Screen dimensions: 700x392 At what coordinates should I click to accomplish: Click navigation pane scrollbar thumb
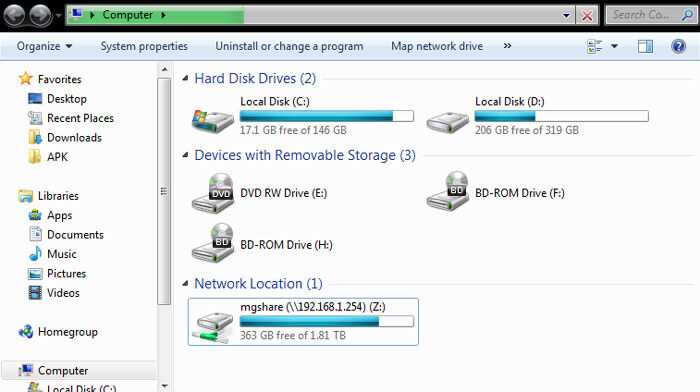(x=164, y=191)
